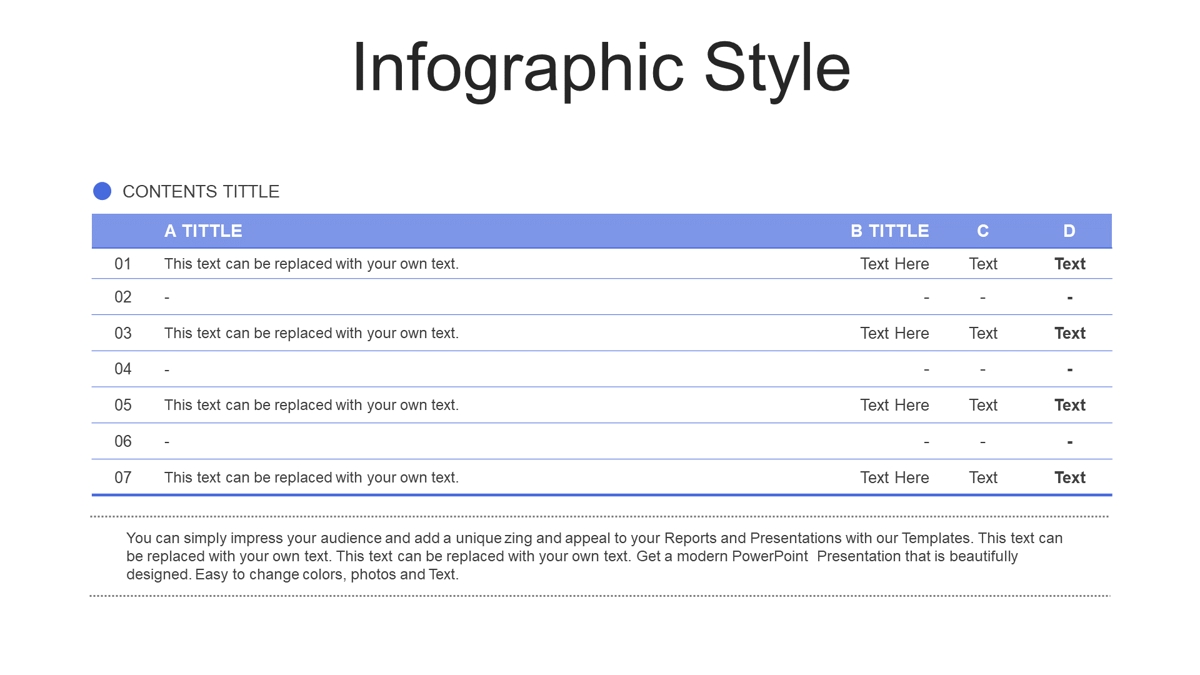
Task: Select bold 'Text' in row 07 column D
Action: point(1070,477)
